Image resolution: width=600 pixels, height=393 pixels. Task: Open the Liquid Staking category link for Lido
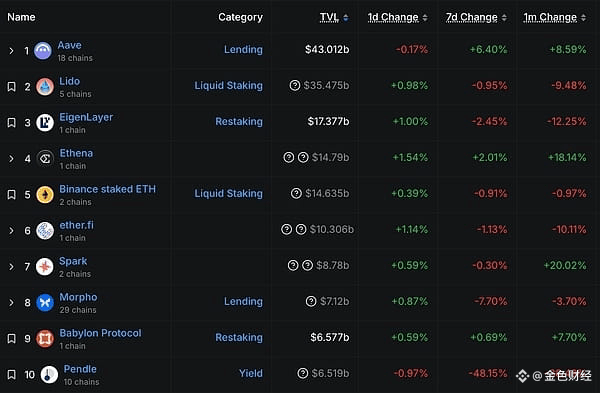pyautogui.click(x=228, y=85)
